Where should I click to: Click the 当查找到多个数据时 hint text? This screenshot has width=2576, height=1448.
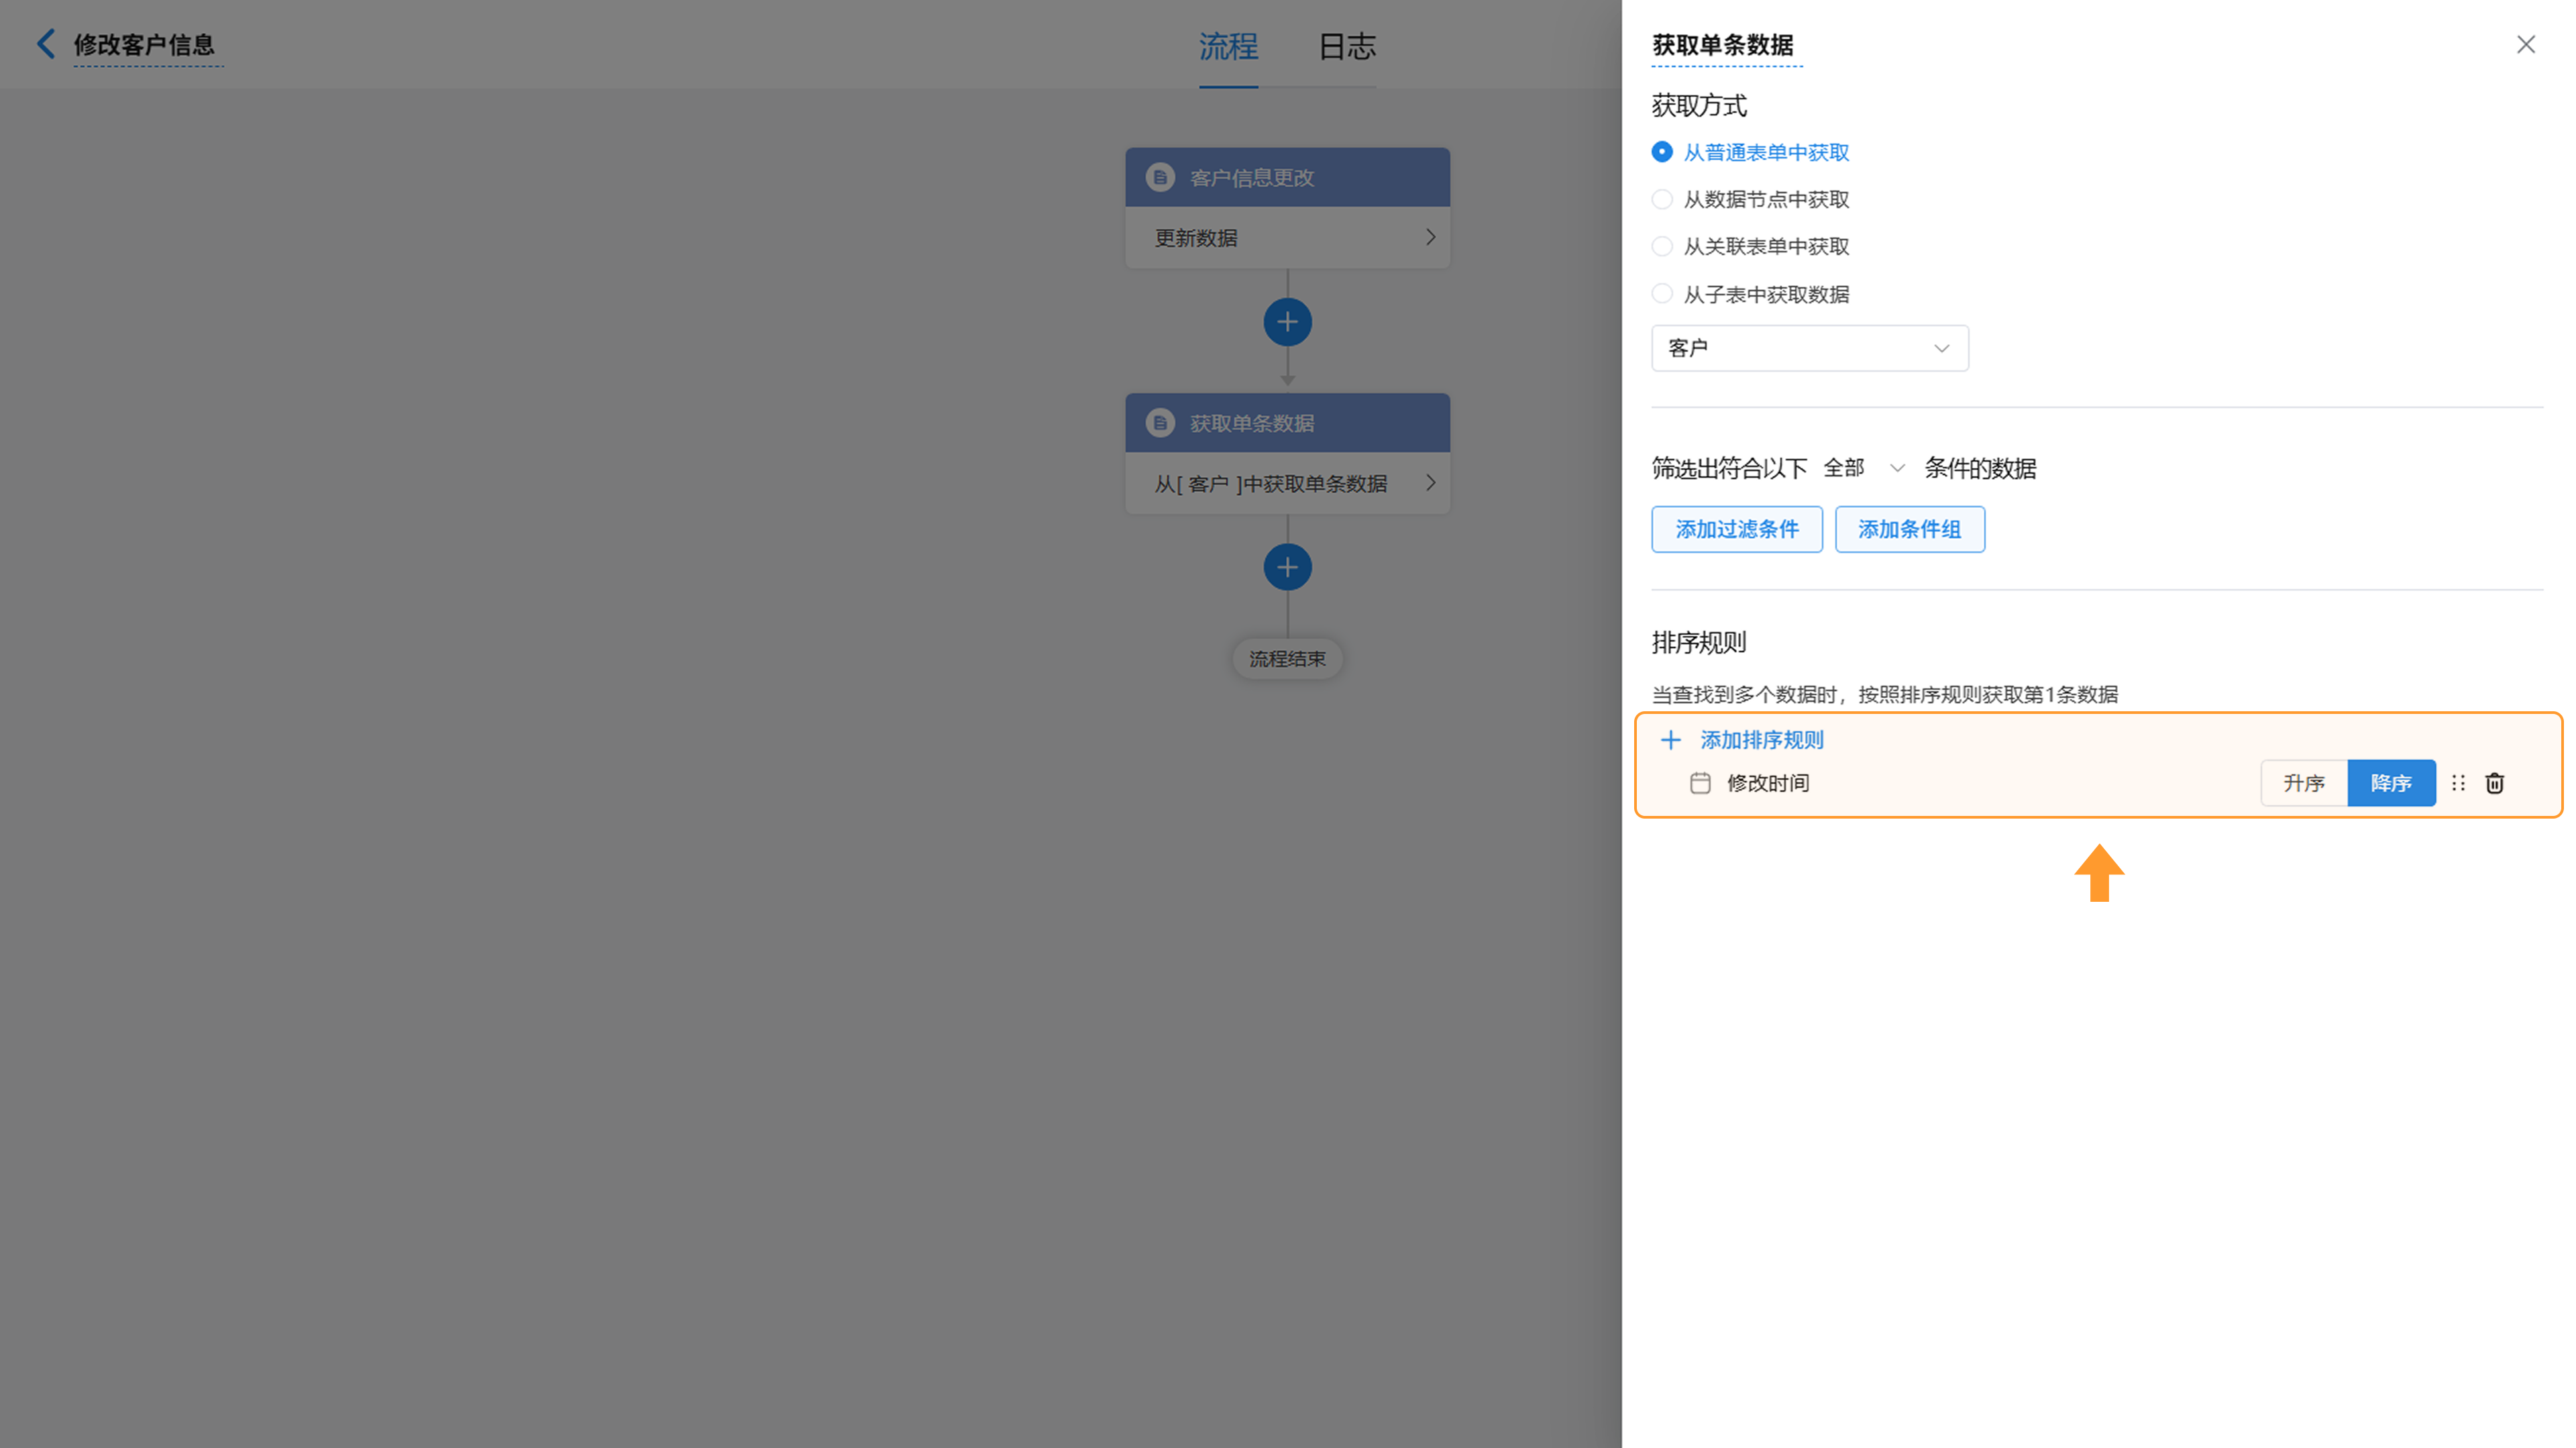click(1884, 694)
